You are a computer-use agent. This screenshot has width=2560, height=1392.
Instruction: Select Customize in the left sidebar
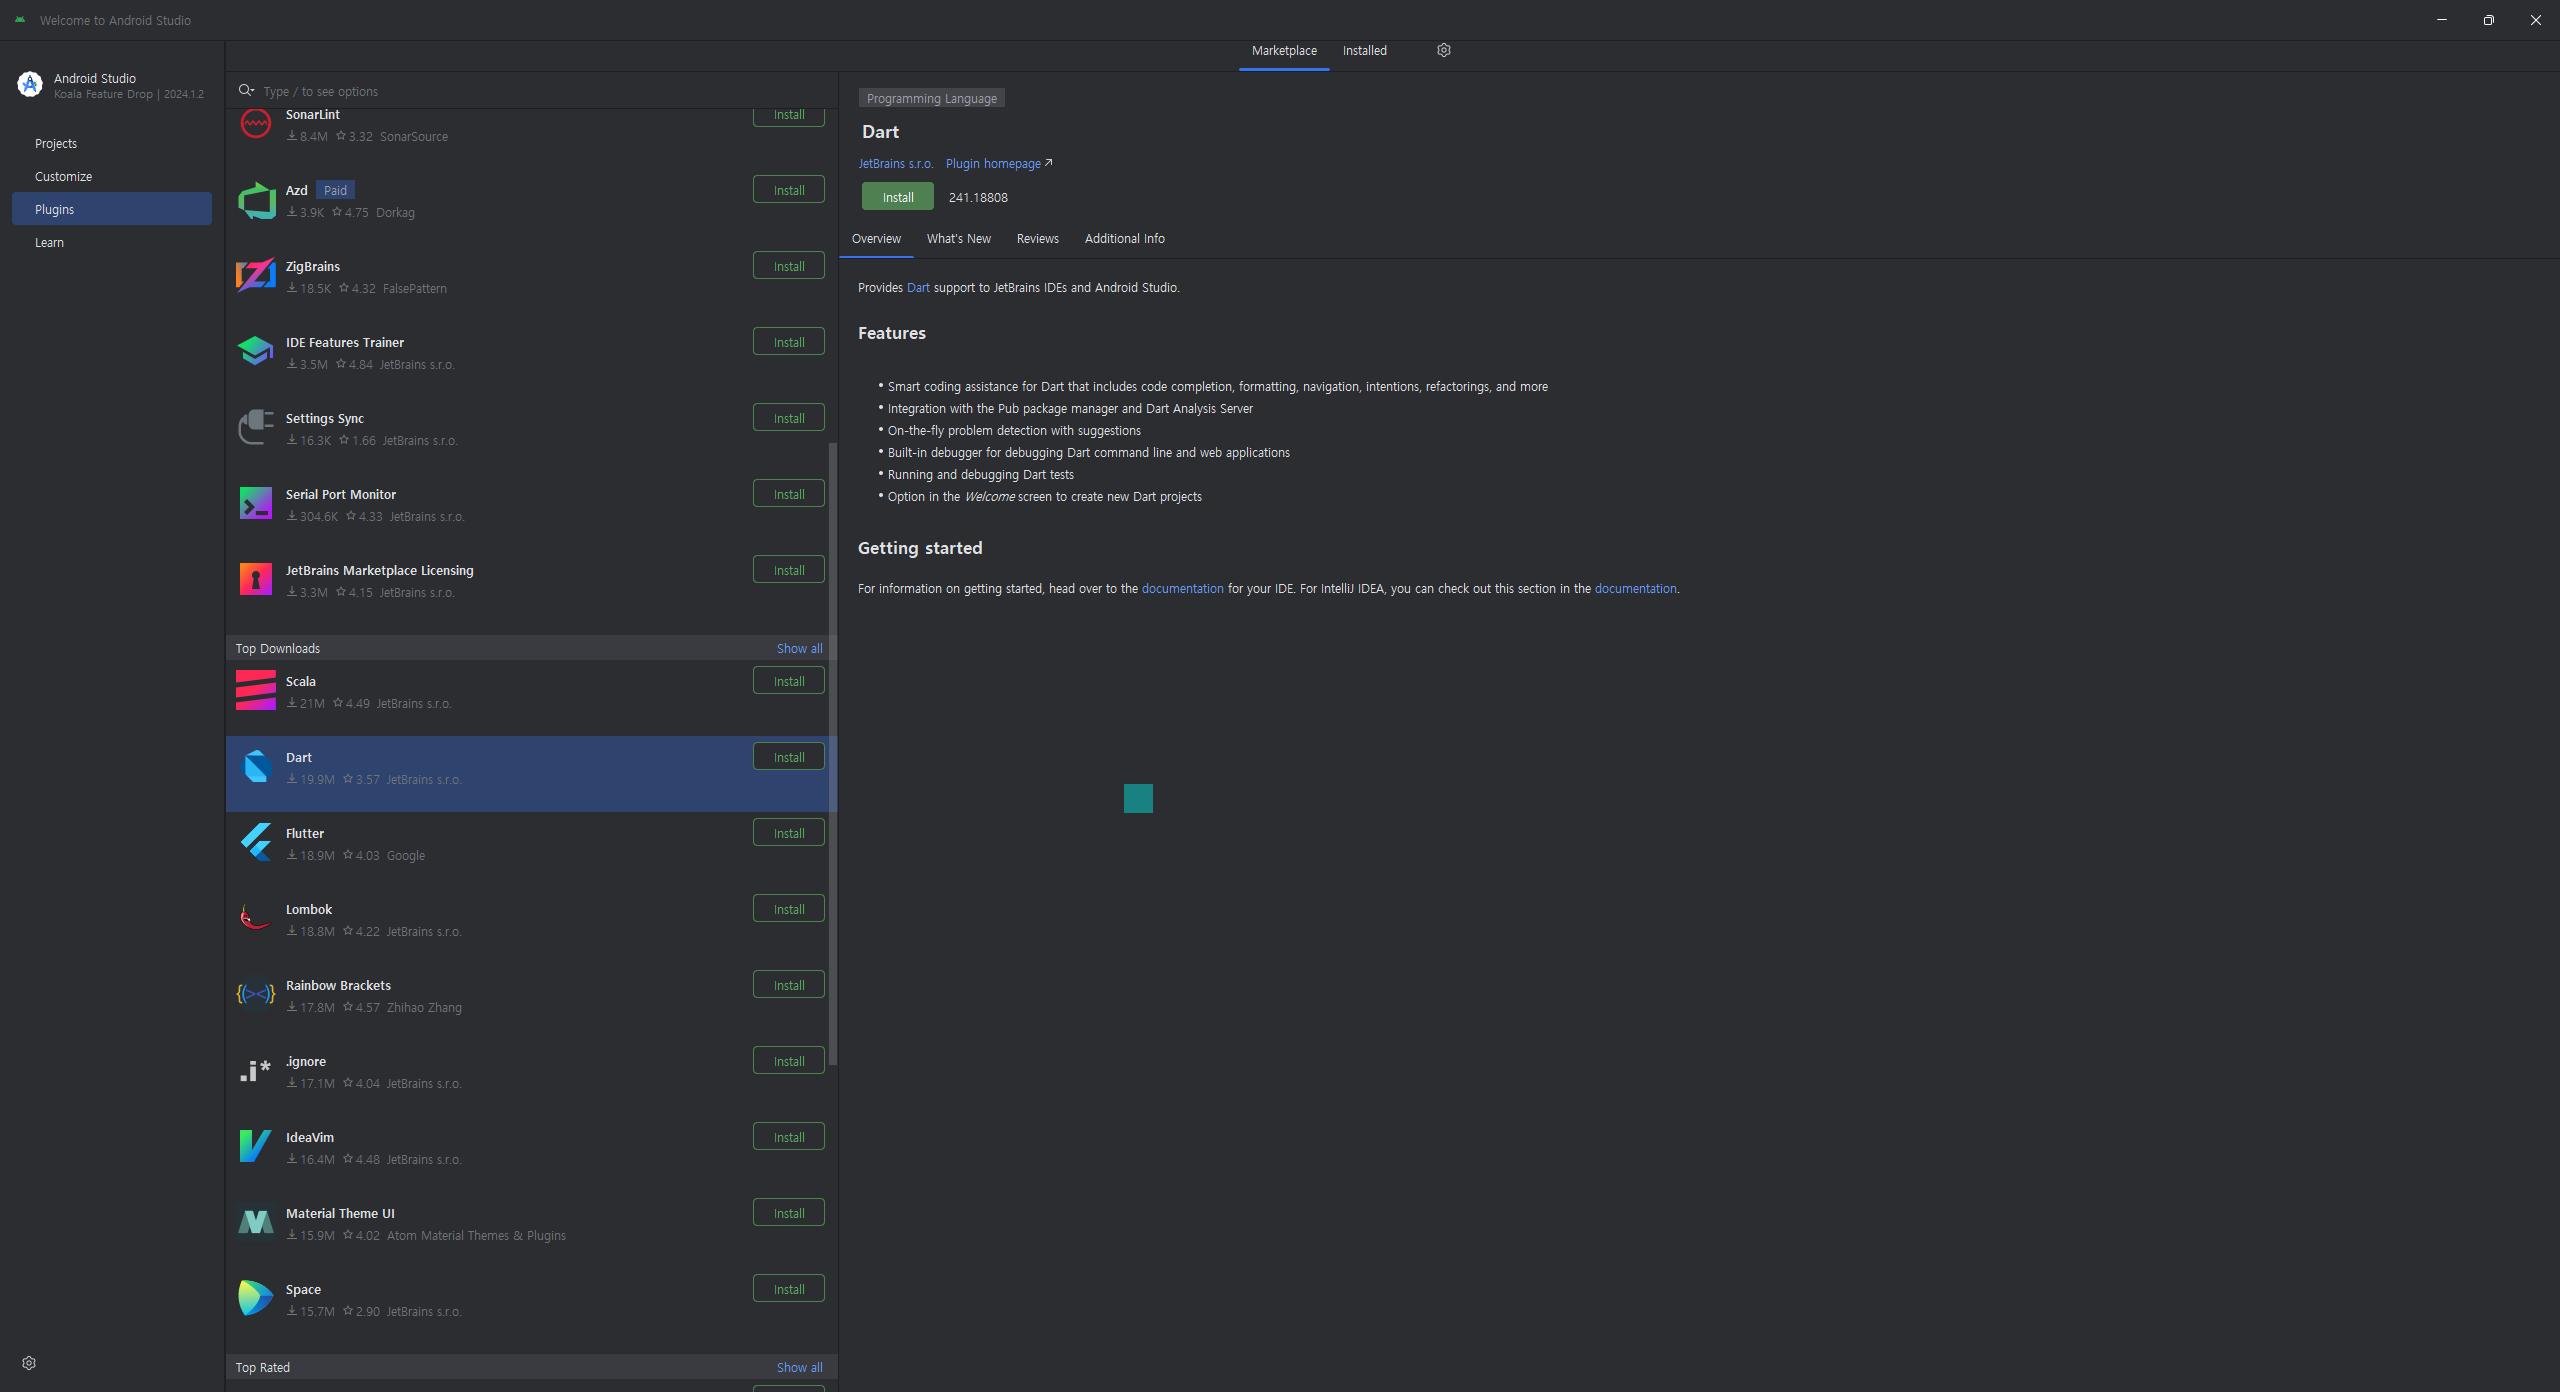pyautogui.click(x=63, y=177)
